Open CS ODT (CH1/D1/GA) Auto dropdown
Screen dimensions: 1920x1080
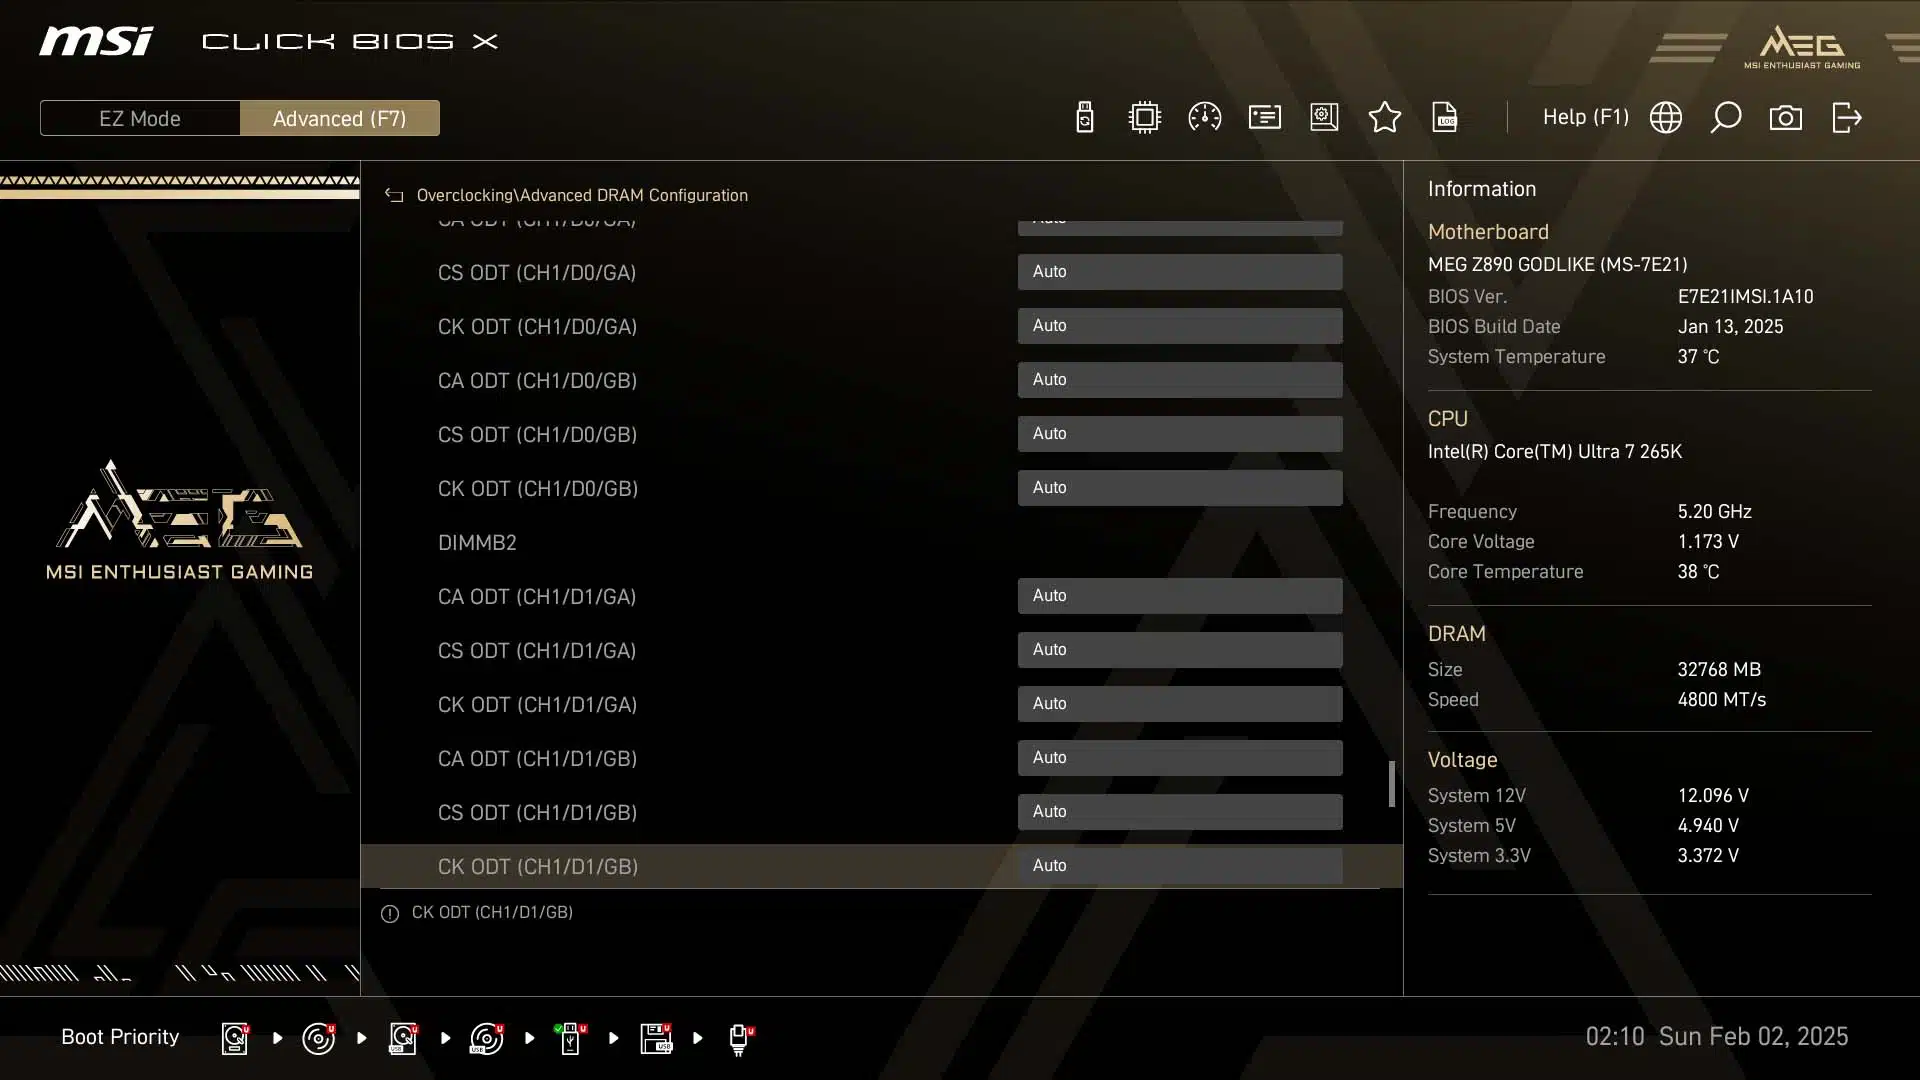tap(1180, 650)
